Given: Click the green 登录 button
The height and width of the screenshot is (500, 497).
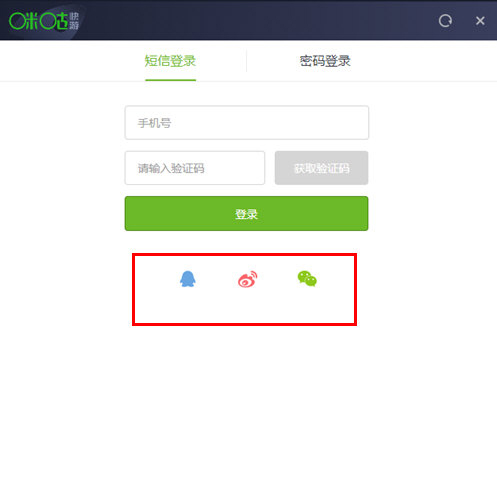Looking at the screenshot, I should click(247, 213).
